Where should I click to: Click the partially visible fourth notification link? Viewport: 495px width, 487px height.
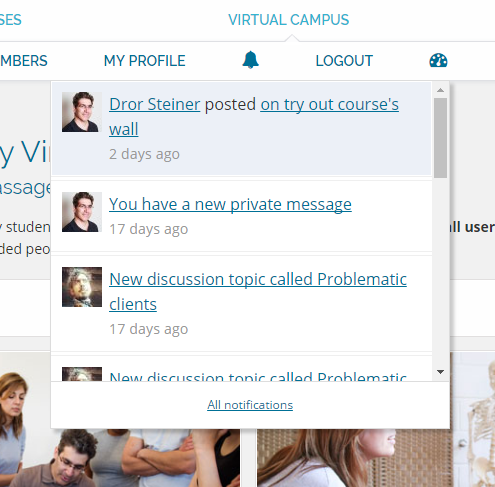(x=258, y=377)
